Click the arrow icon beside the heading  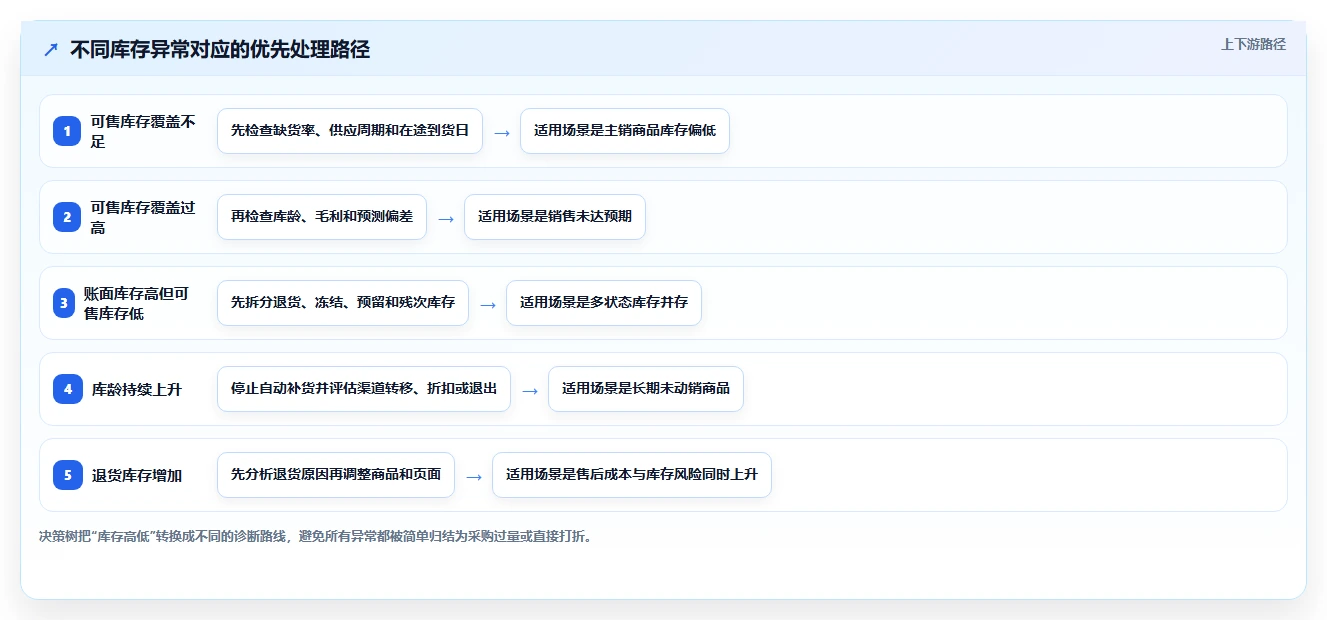(x=51, y=49)
